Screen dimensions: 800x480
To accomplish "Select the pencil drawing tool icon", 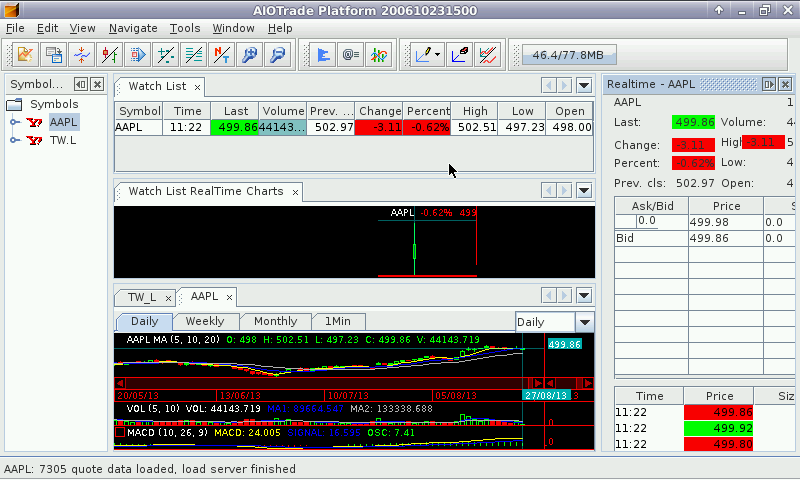I will pyautogui.click(x=424, y=55).
